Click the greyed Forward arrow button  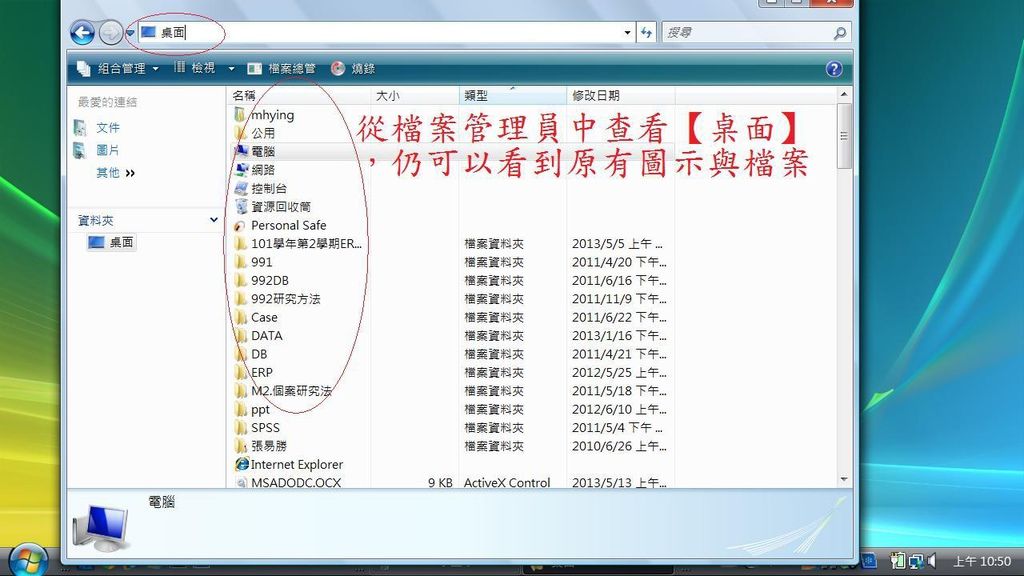[x=111, y=33]
